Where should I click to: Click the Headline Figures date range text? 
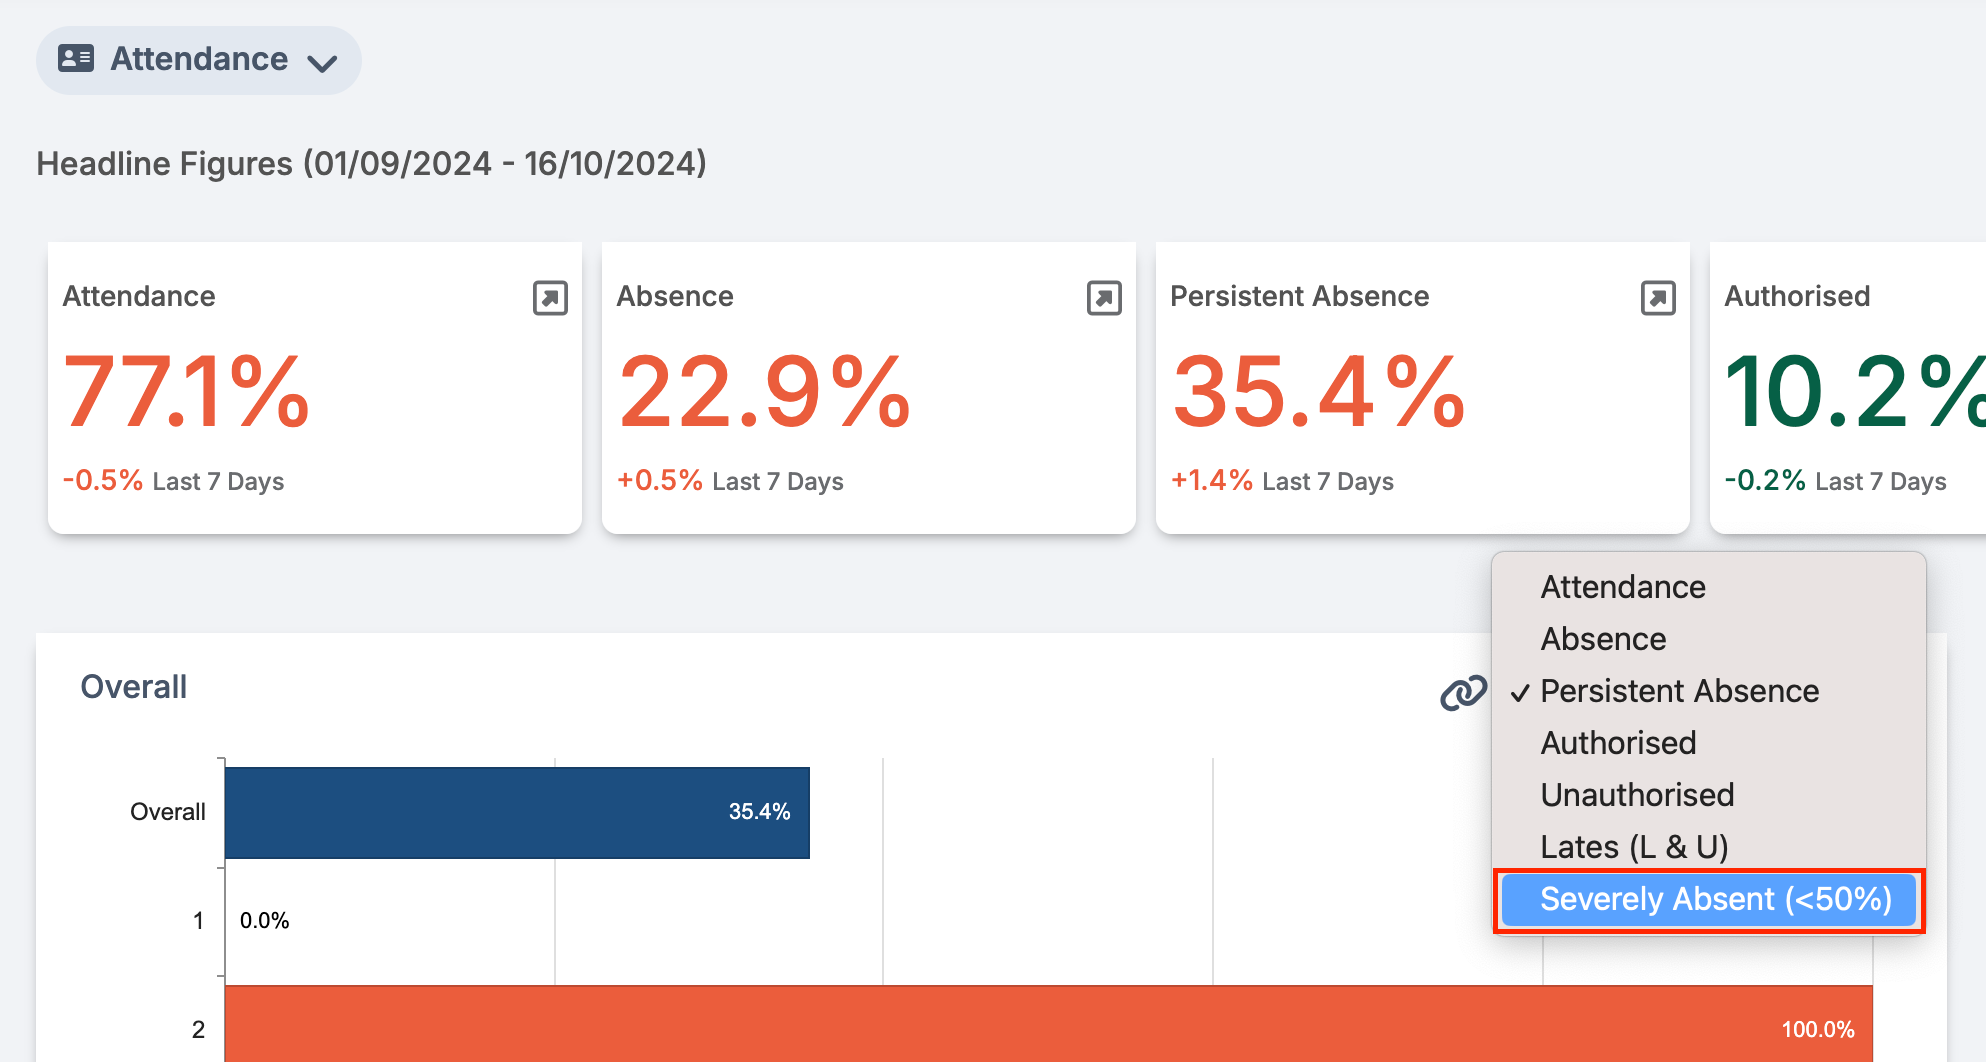(371, 163)
